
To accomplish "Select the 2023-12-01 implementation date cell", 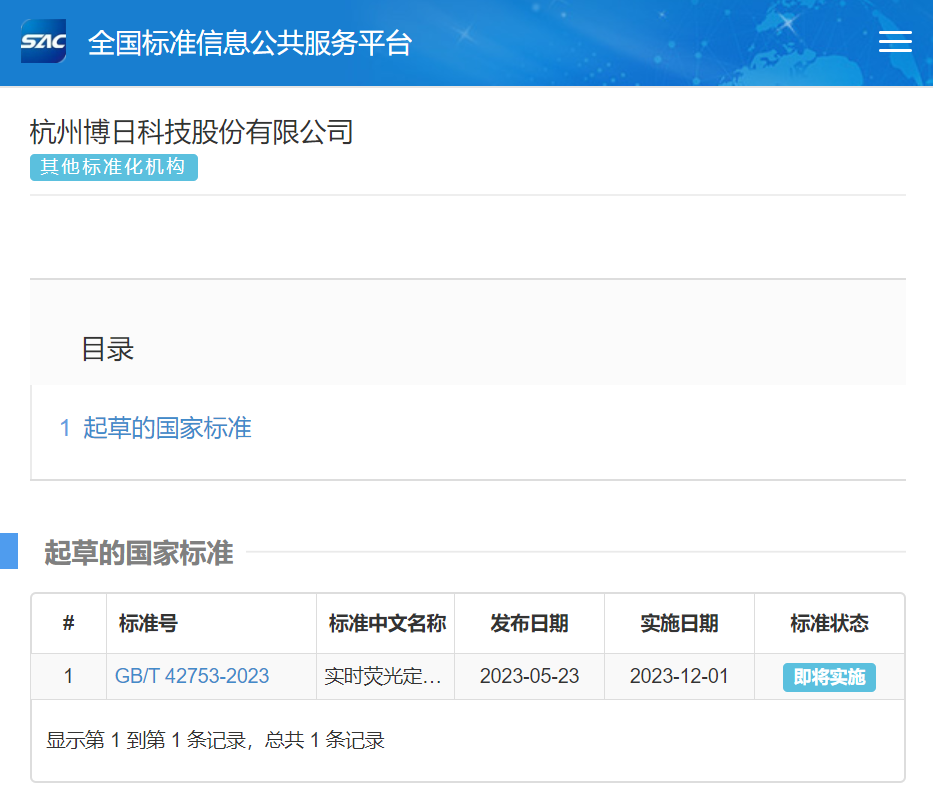I will pos(679,676).
